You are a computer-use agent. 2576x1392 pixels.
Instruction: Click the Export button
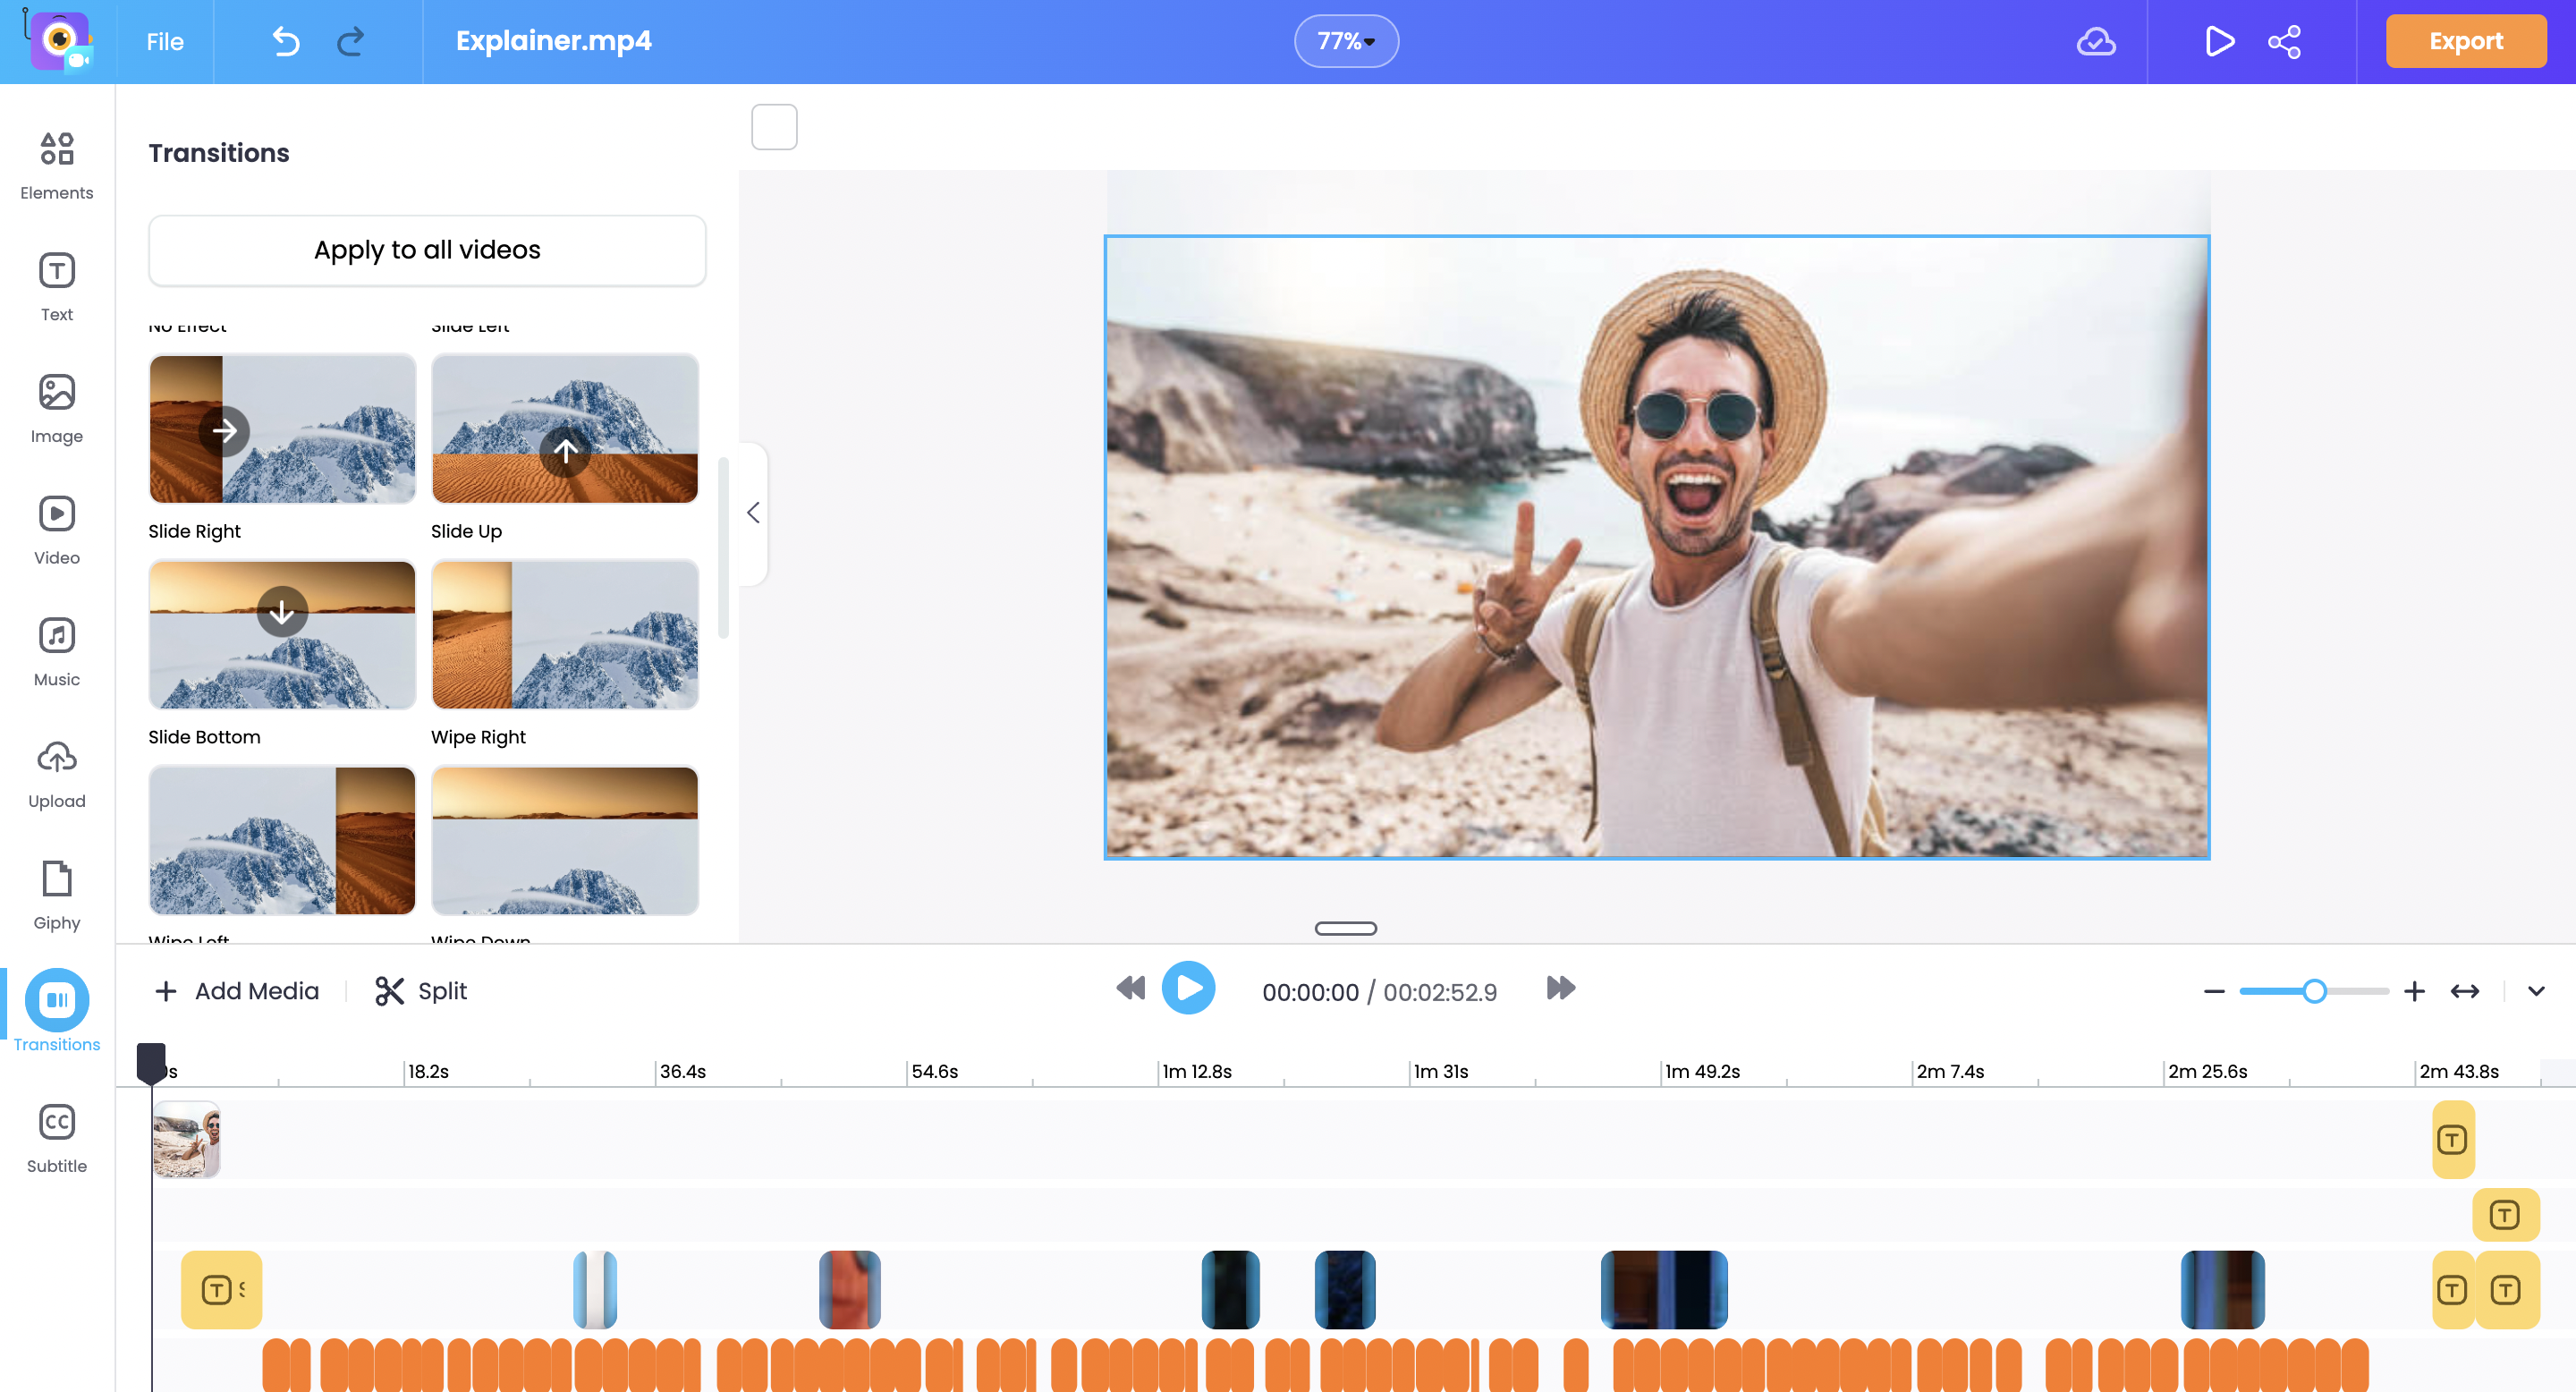click(2468, 39)
